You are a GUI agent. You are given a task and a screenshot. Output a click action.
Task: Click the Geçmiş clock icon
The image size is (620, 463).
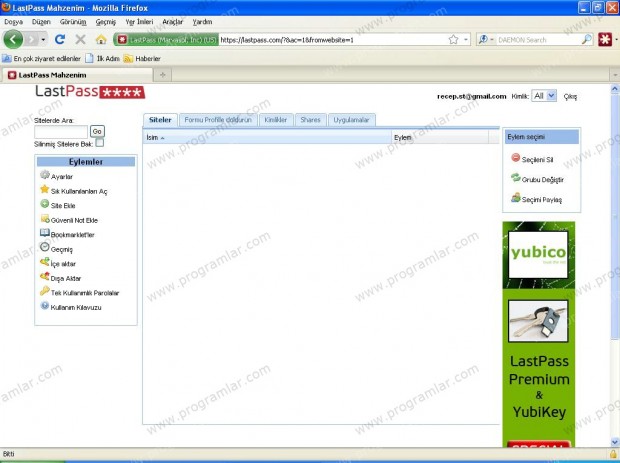pos(45,247)
